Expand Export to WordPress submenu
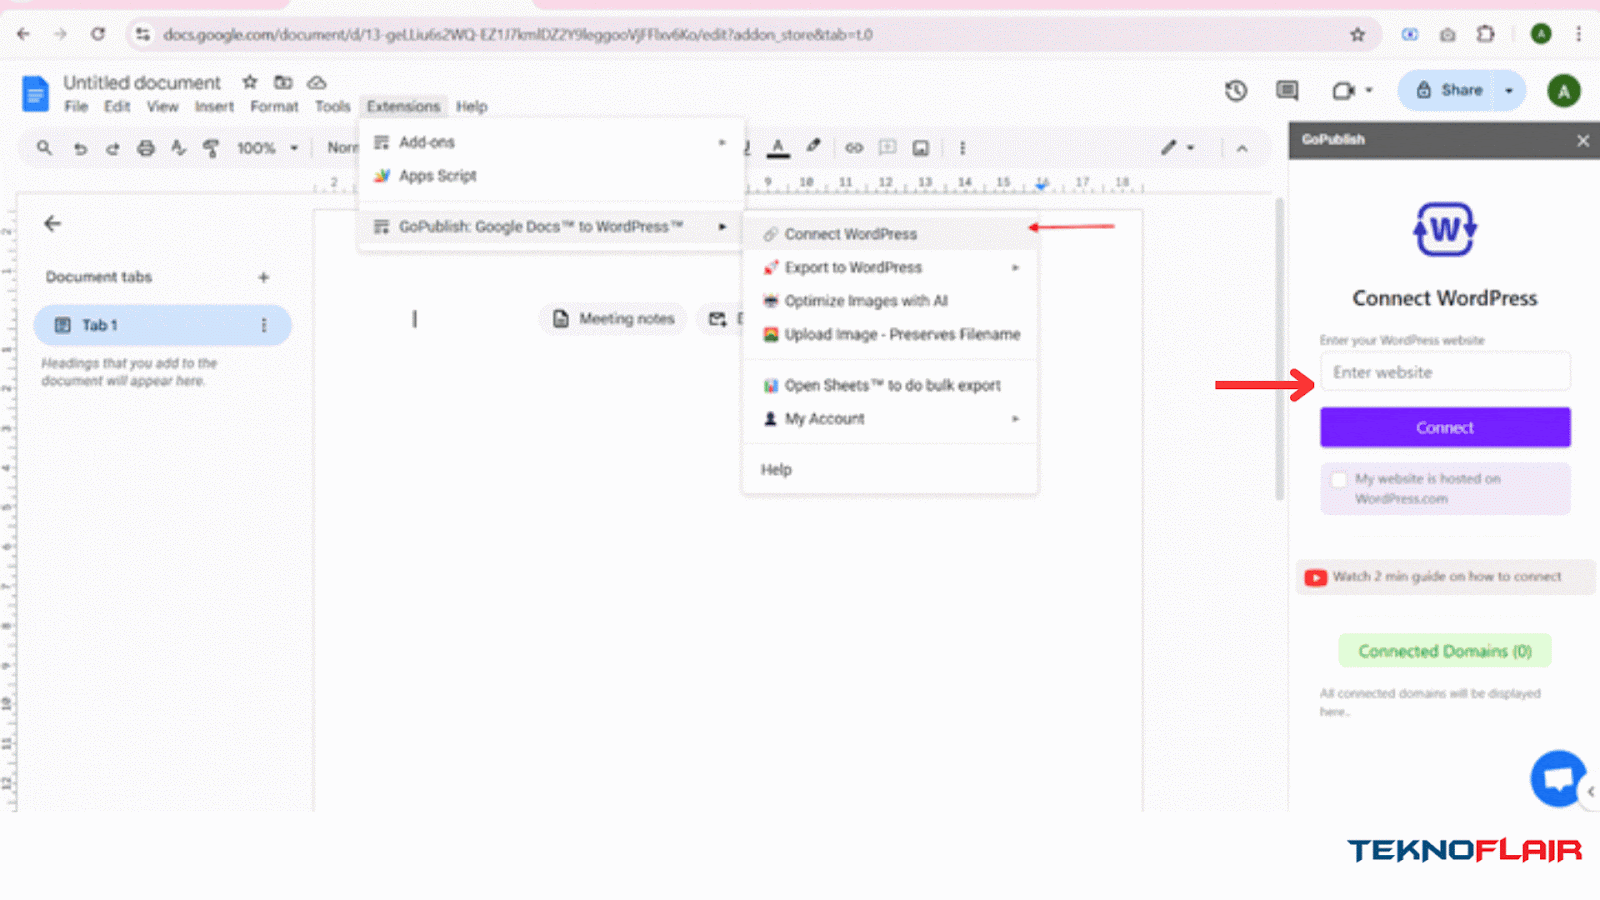 click(x=889, y=267)
